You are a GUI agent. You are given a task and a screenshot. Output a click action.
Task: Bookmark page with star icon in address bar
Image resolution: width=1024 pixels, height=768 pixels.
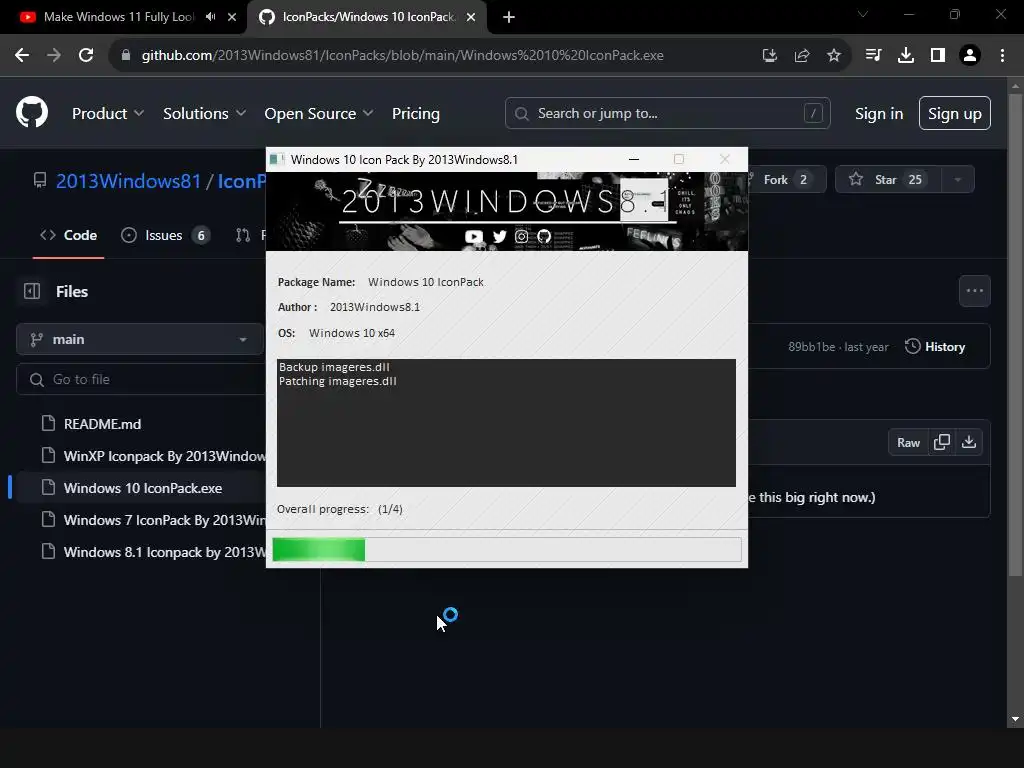834,56
